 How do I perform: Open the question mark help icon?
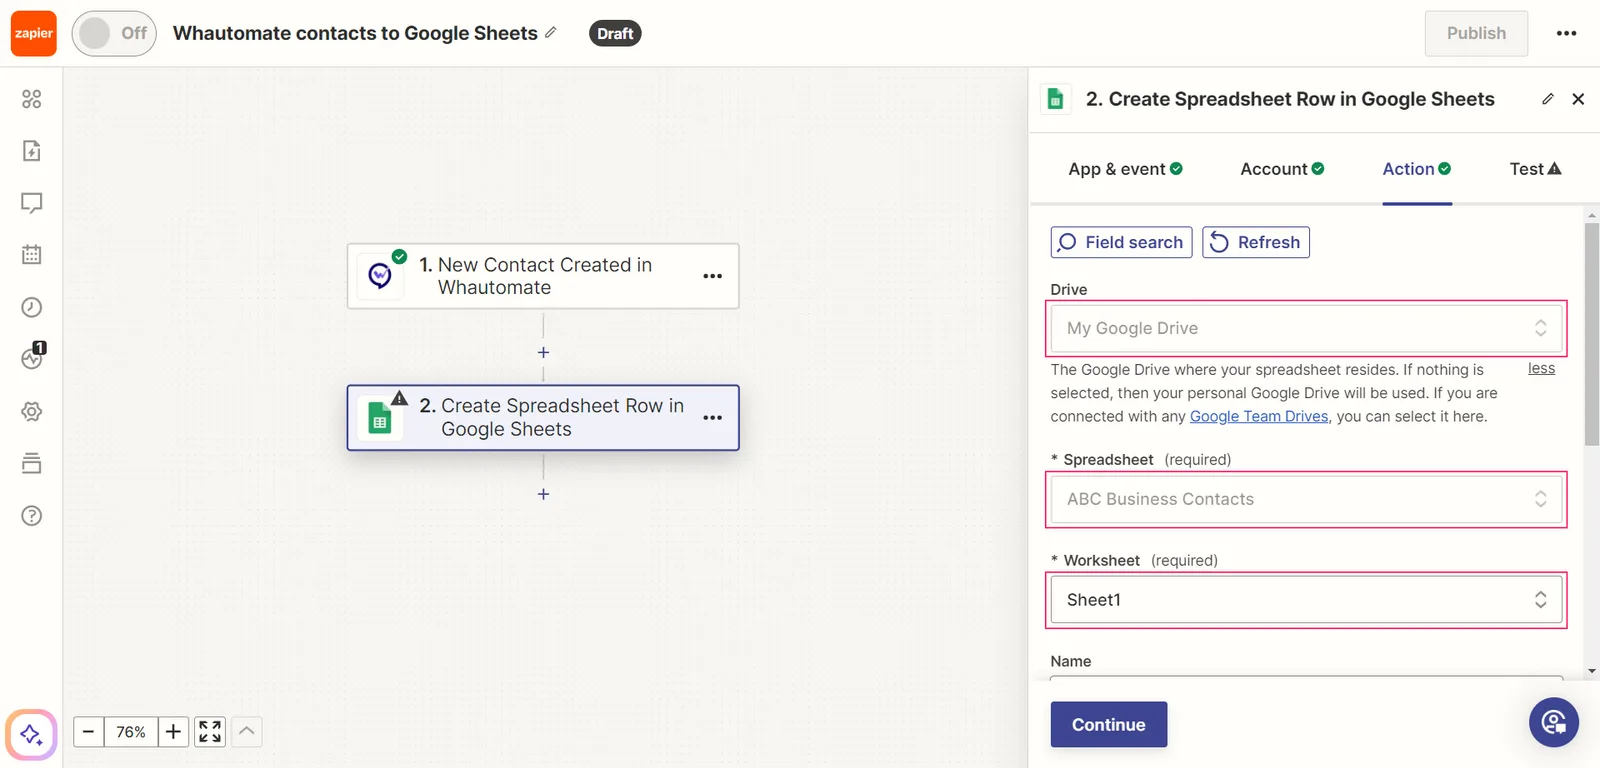tap(32, 516)
